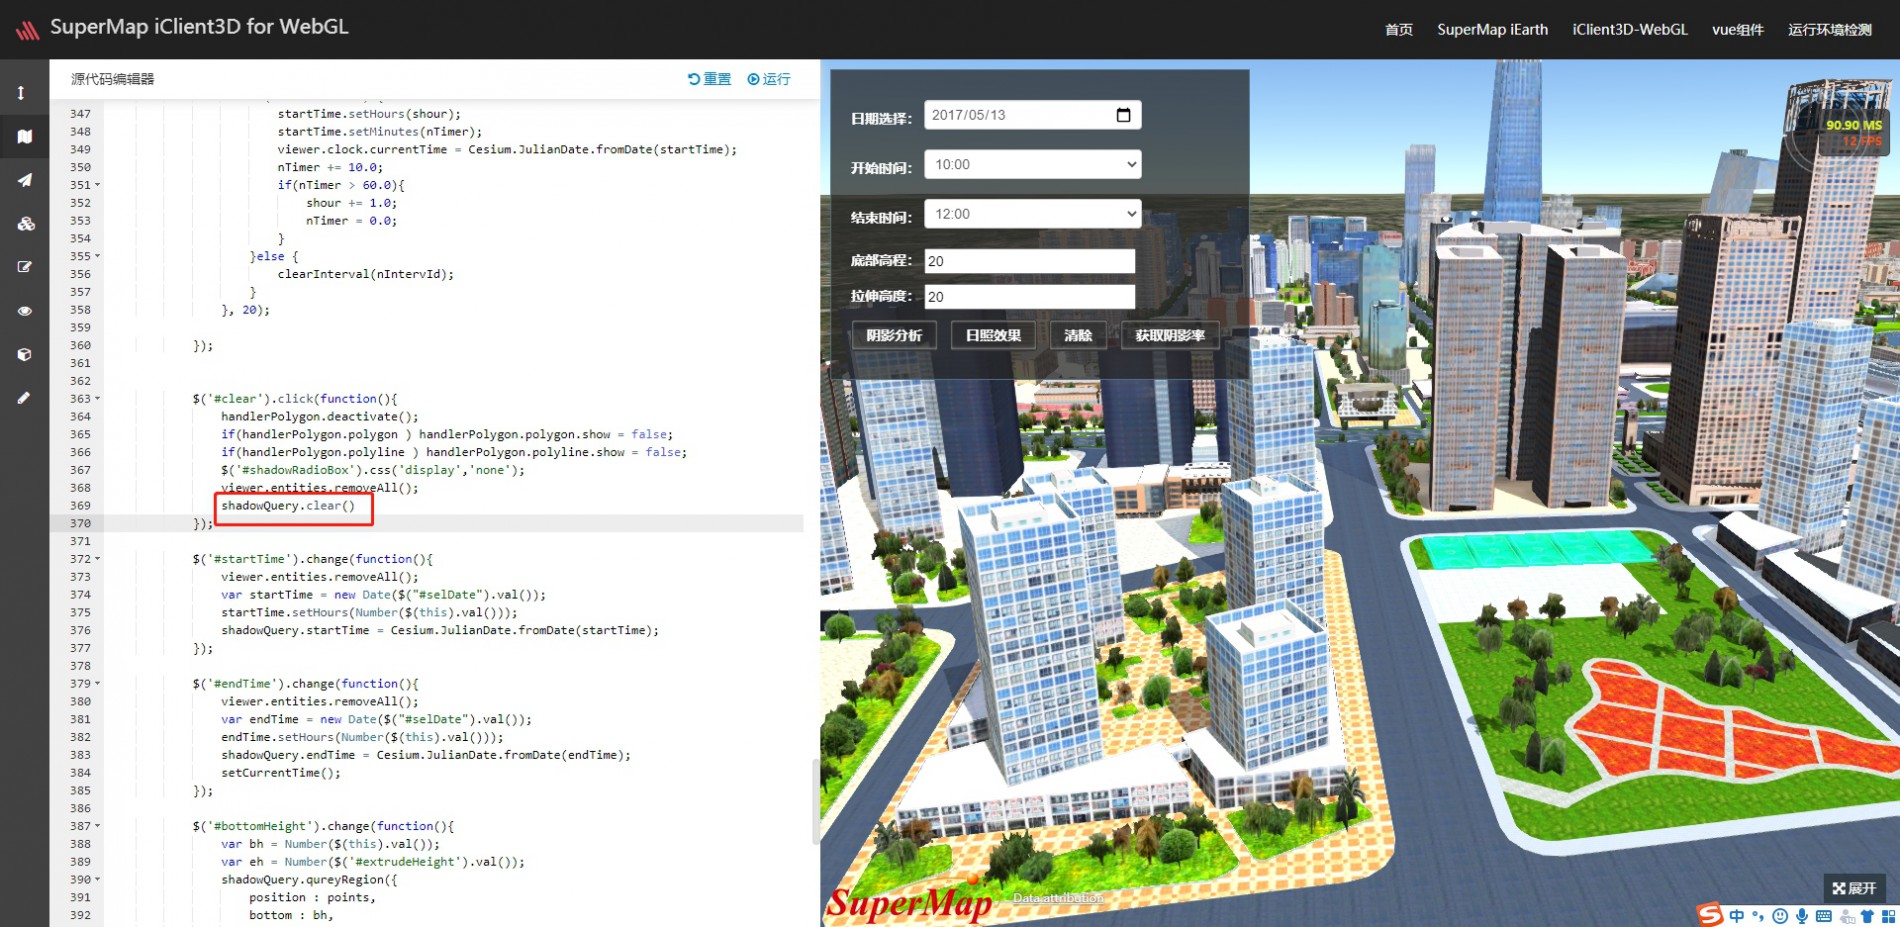Open the 开始时间 dropdown showing 10:00
The width and height of the screenshot is (1900, 927).
(x=1033, y=164)
